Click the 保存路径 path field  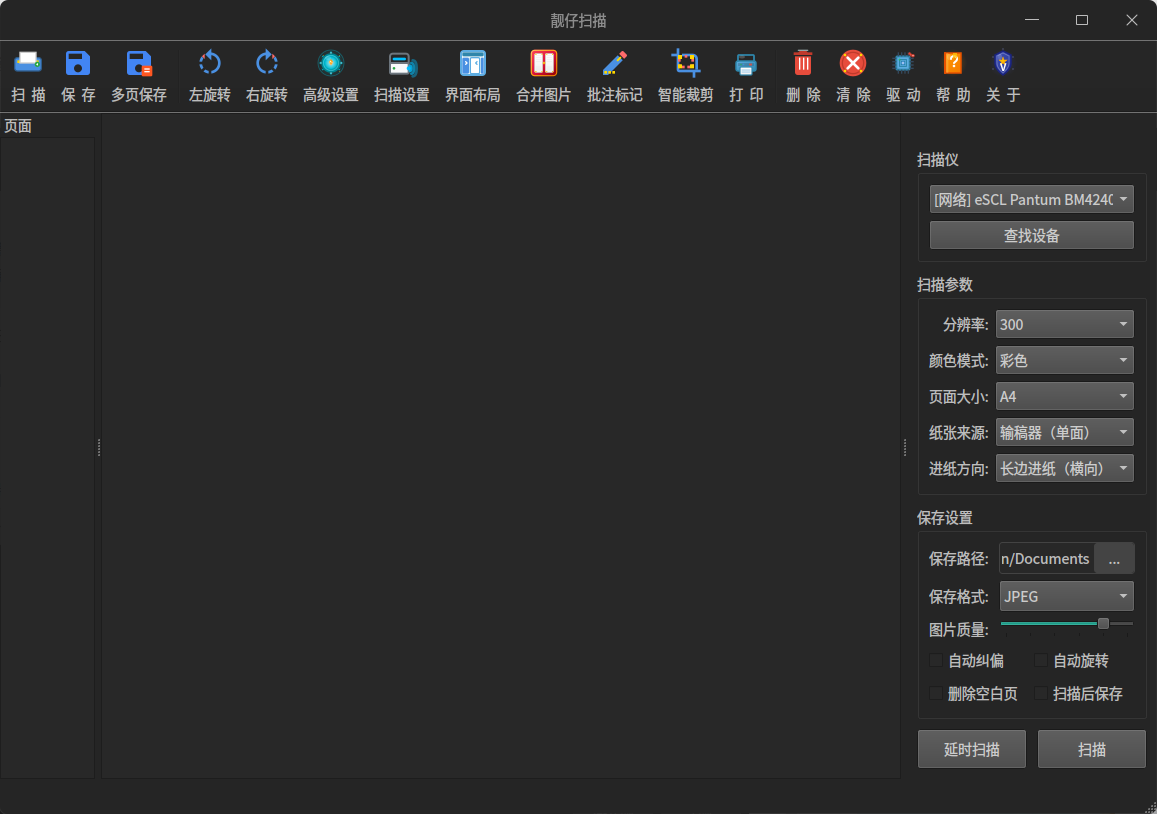pos(1046,559)
